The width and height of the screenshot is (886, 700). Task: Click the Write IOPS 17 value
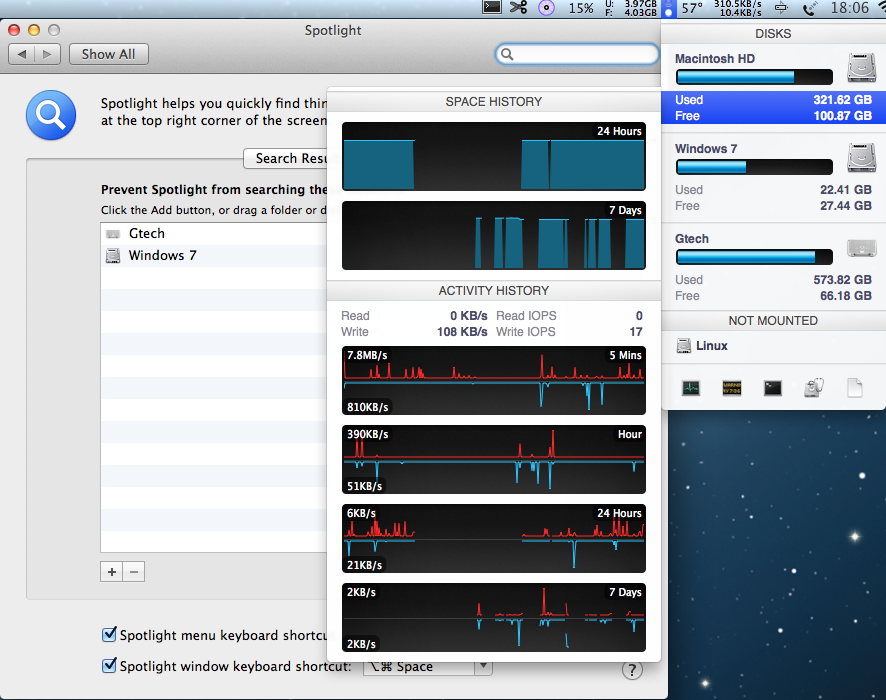click(636, 332)
